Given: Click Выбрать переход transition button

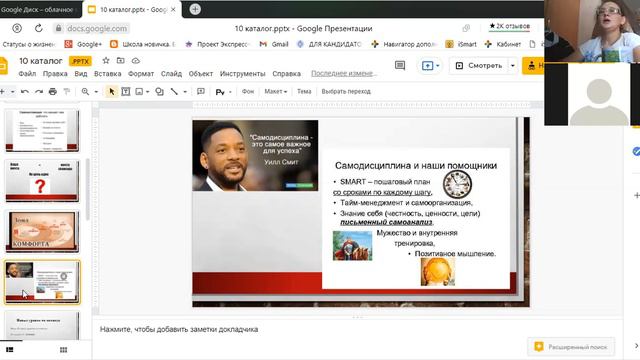Looking at the screenshot, I should tap(346, 91).
